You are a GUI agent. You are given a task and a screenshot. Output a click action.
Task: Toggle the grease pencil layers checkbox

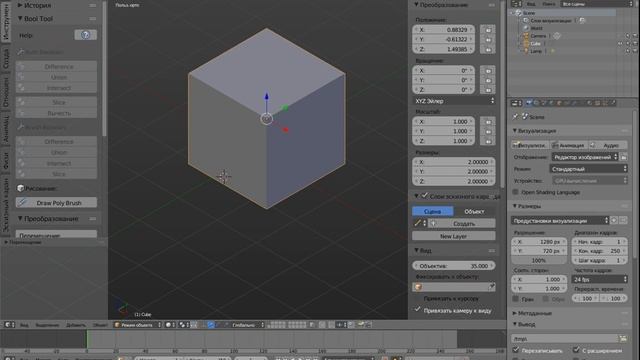424,196
